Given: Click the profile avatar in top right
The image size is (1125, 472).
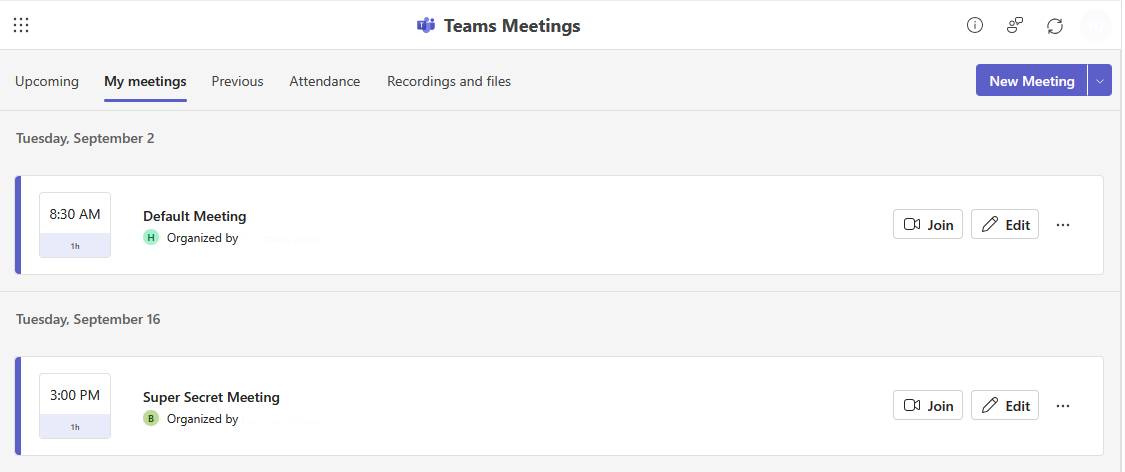Looking at the screenshot, I should [1096, 26].
